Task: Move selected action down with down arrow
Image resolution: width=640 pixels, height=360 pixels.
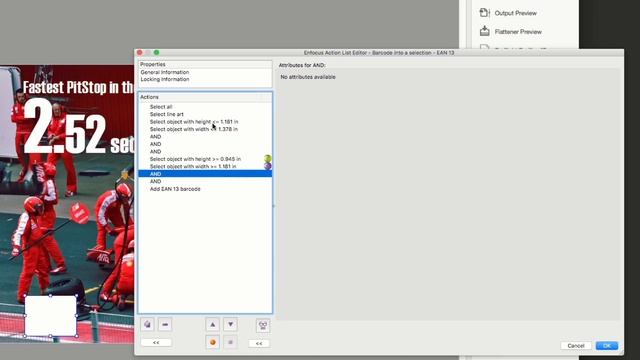Action: pyautogui.click(x=230, y=324)
